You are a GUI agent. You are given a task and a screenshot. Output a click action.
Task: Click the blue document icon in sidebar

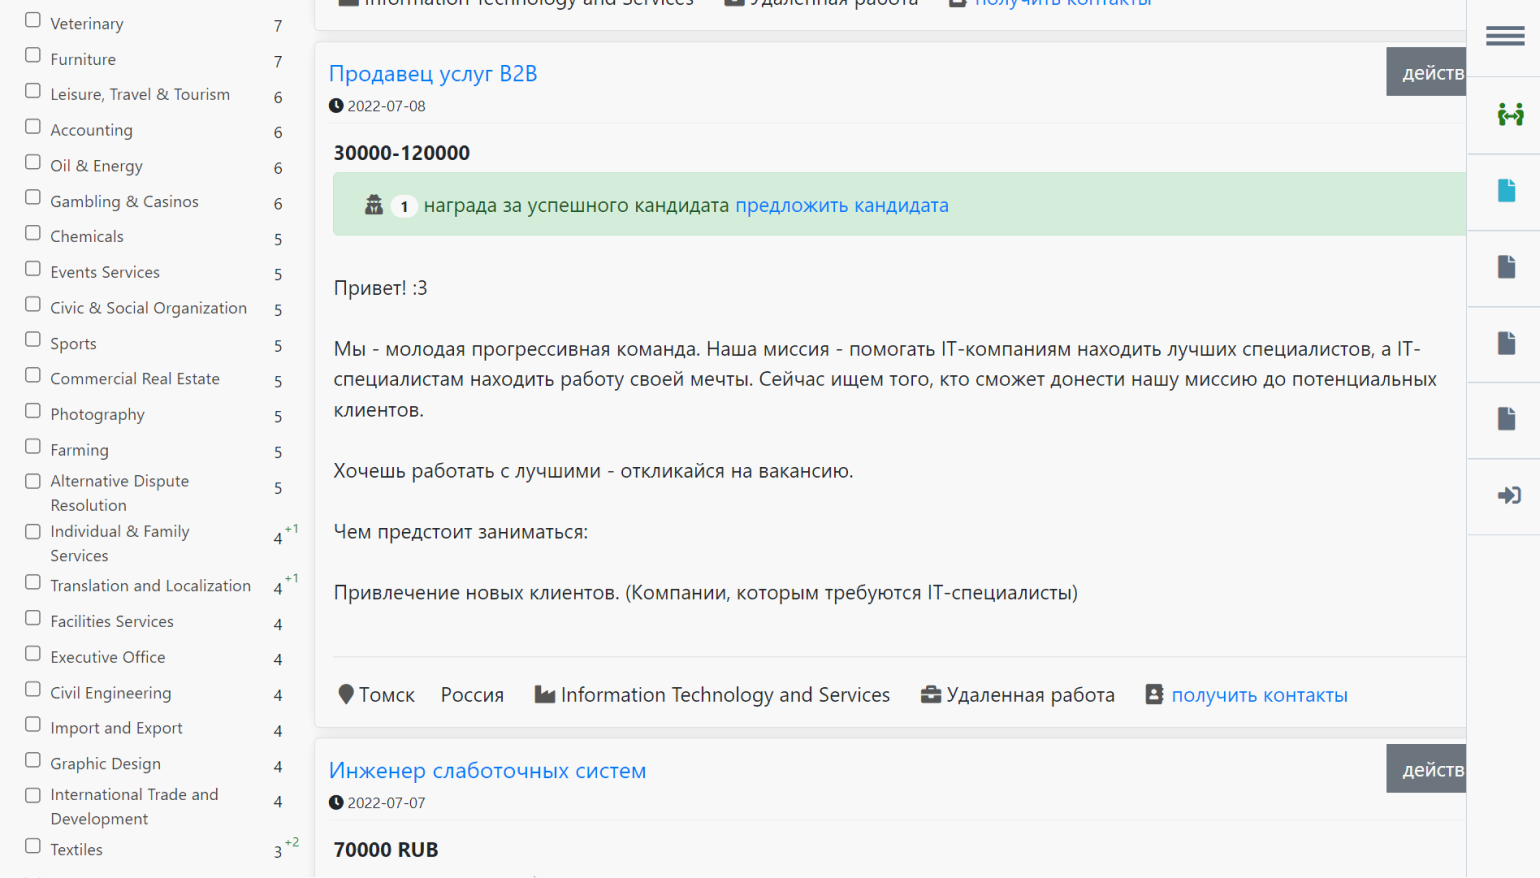coord(1506,191)
